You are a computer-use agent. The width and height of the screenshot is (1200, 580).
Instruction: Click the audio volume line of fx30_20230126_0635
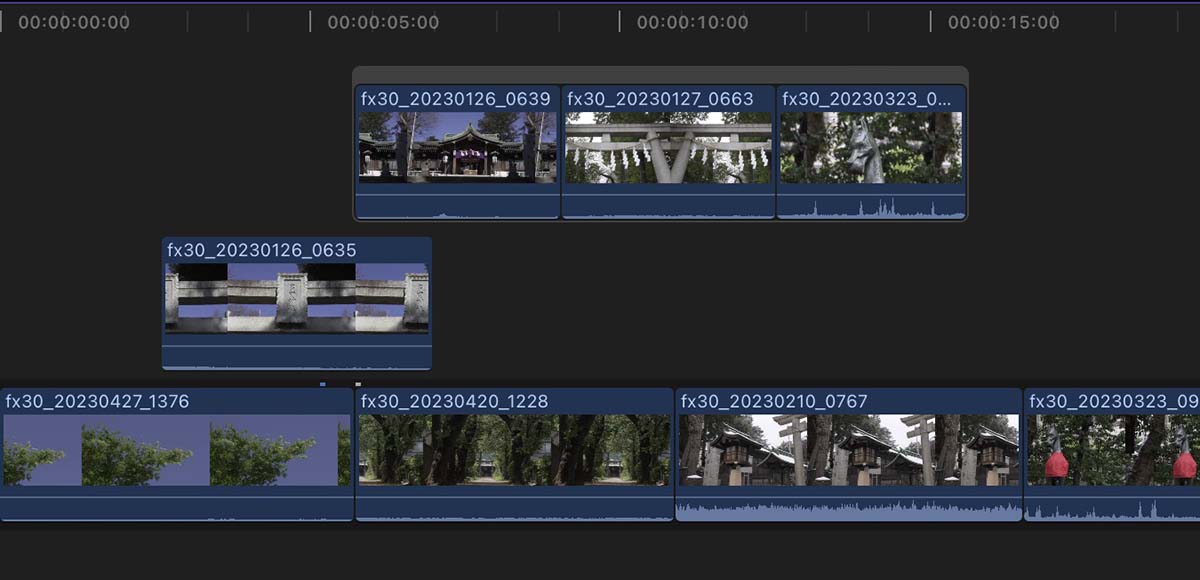297,346
